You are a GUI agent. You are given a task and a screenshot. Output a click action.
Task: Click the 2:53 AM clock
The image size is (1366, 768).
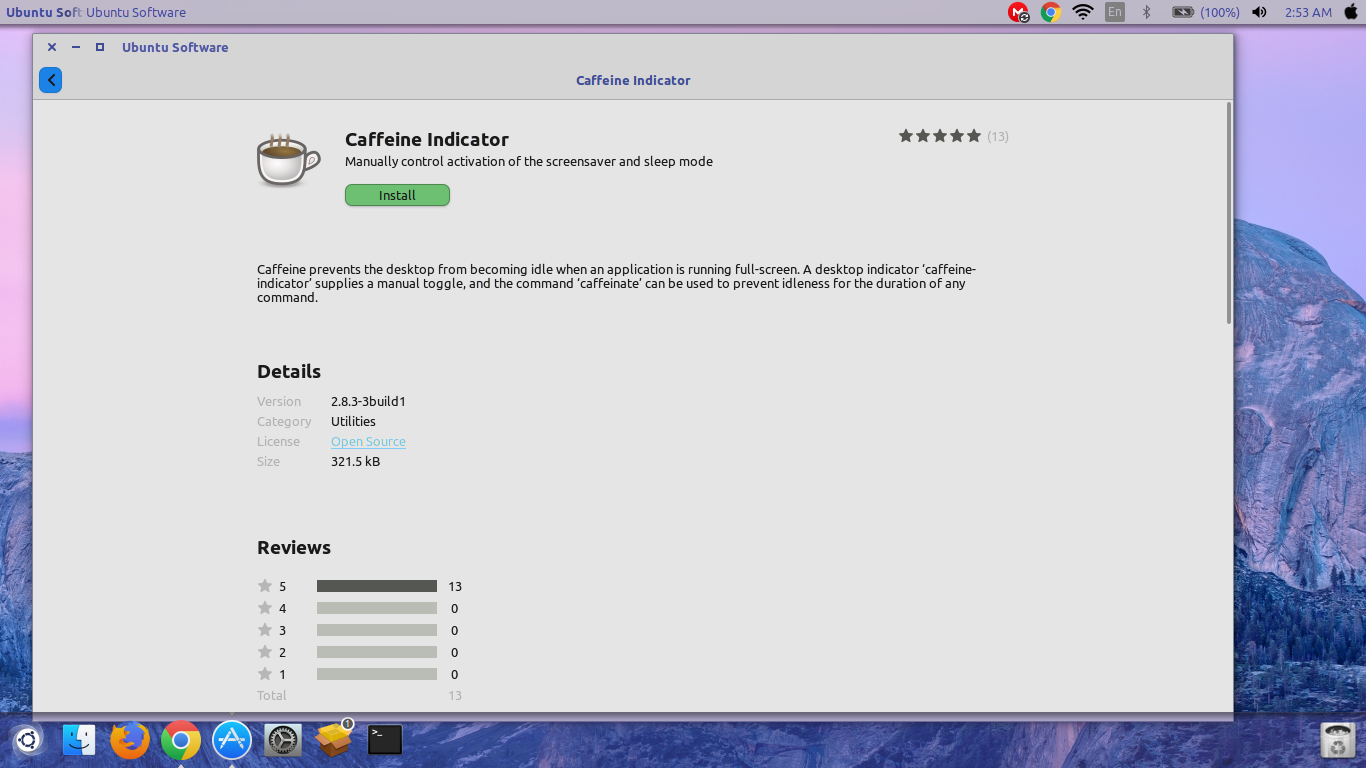click(x=1308, y=12)
